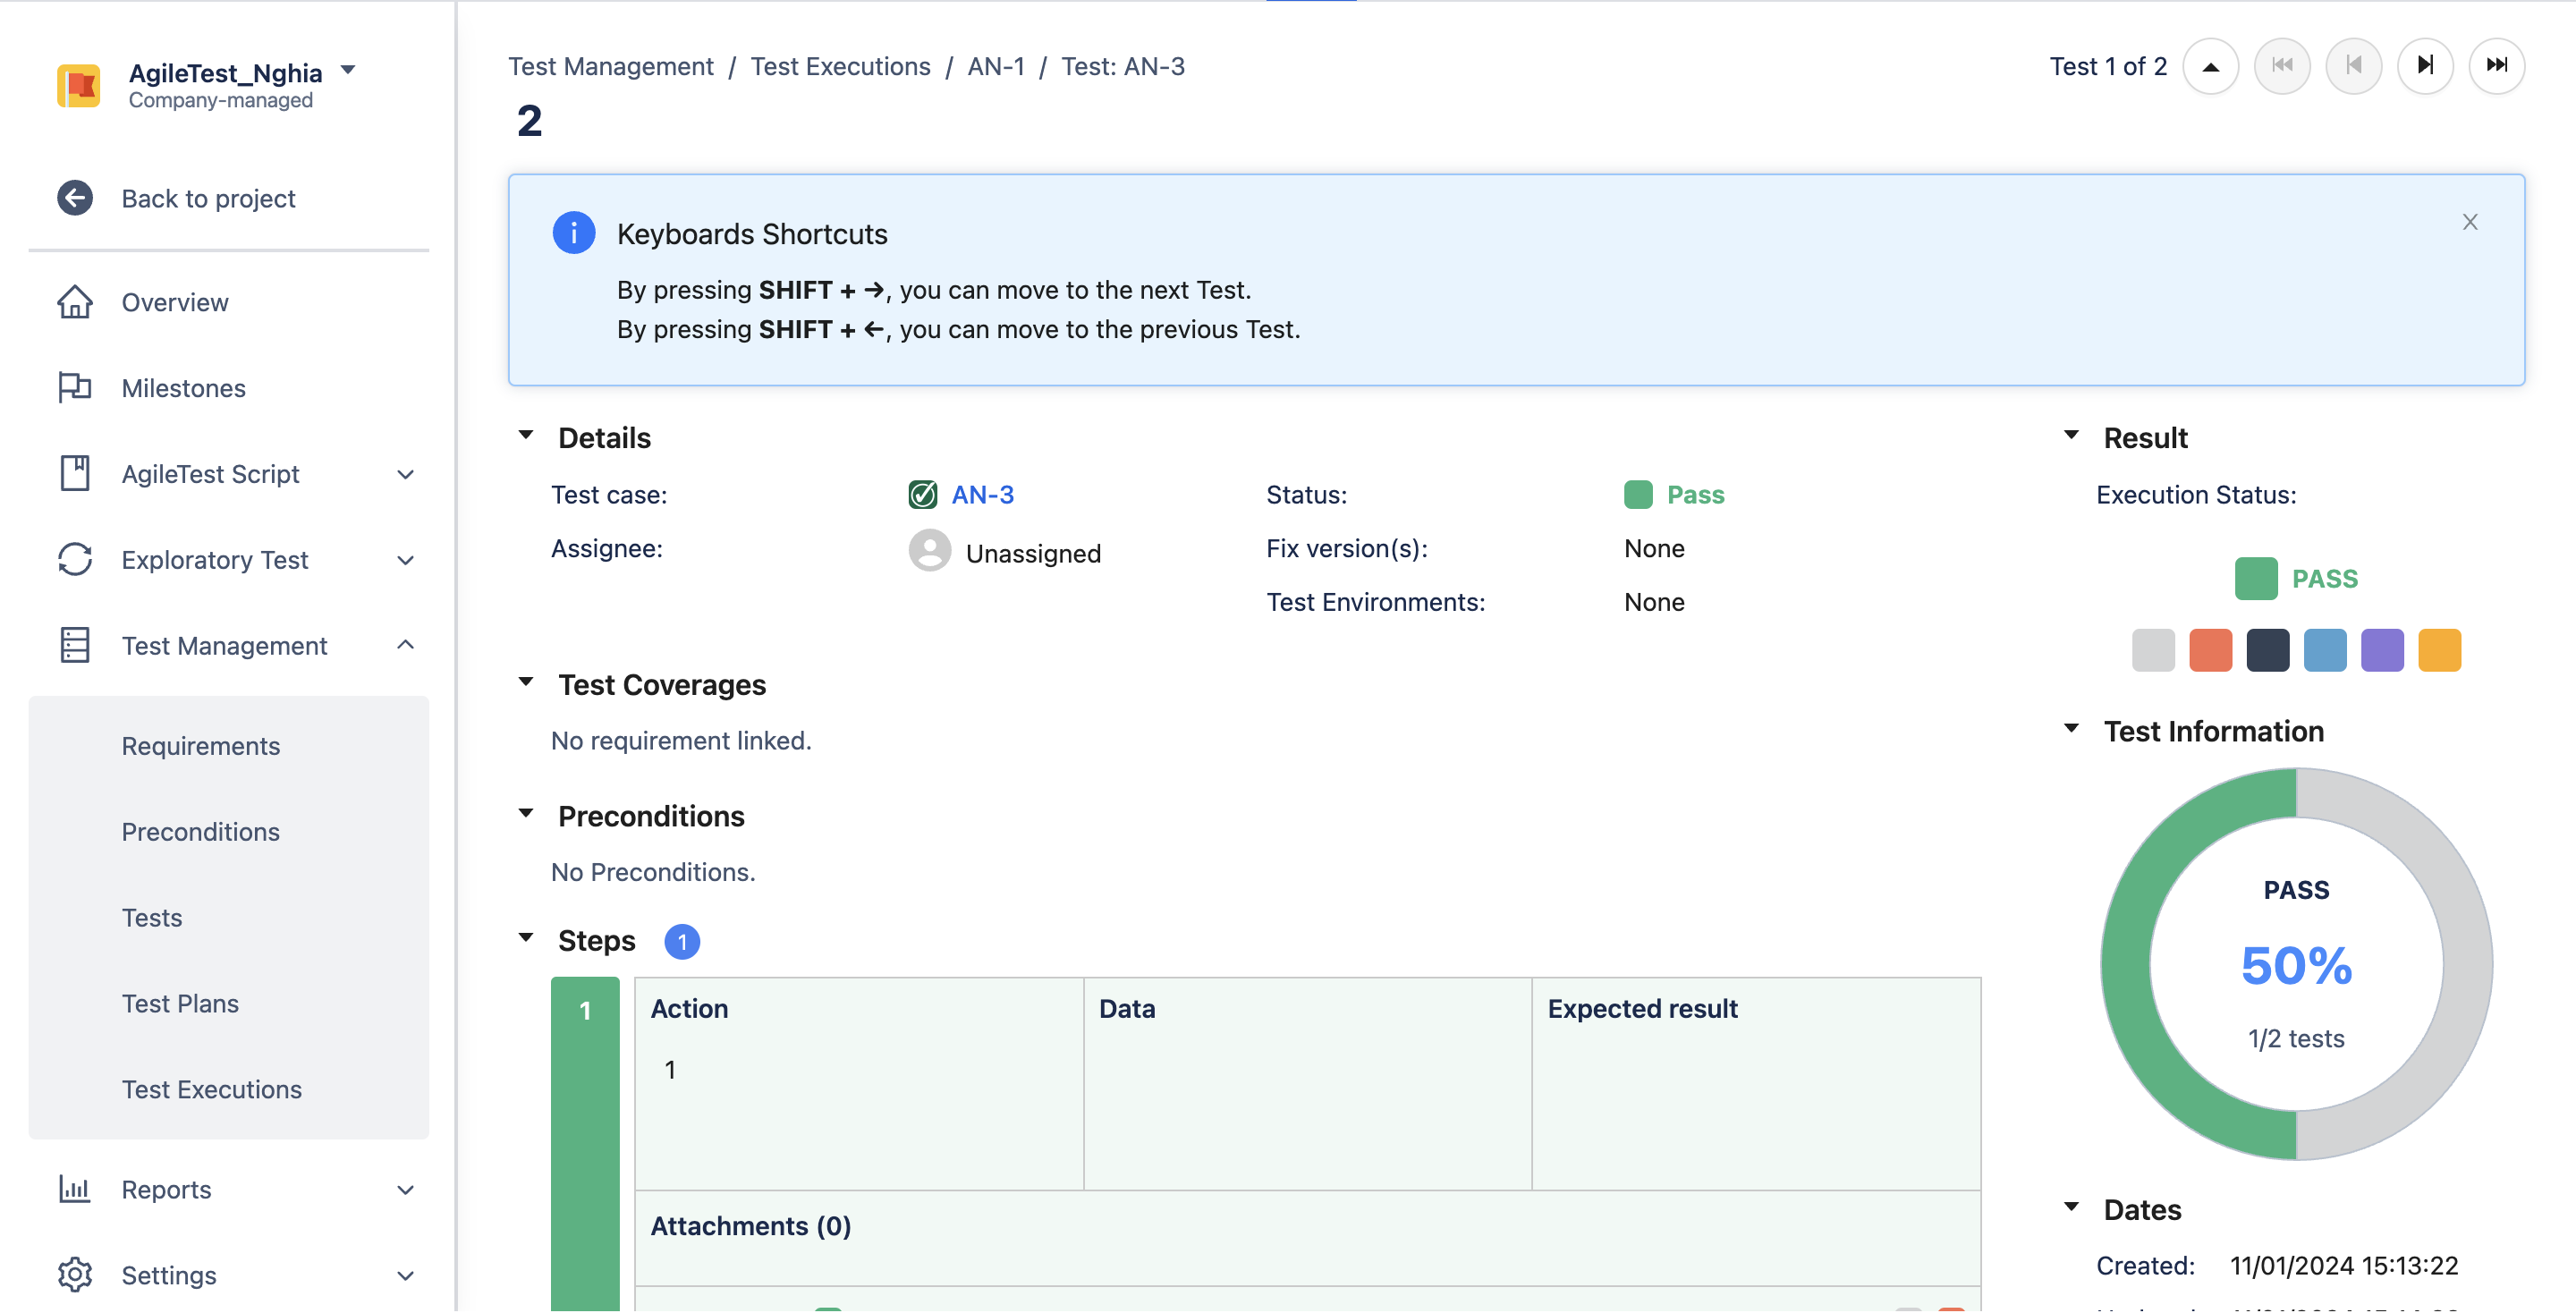The width and height of the screenshot is (2576, 1313).
Task: Open the AgileTest_Nghia project switcher dropdown
Action: (348, 70)
